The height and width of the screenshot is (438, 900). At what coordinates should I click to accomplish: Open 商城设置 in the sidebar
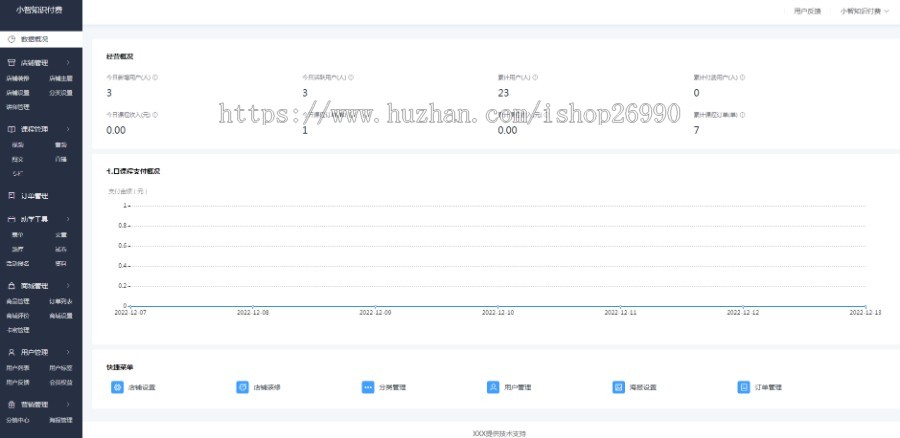[61, 316]
